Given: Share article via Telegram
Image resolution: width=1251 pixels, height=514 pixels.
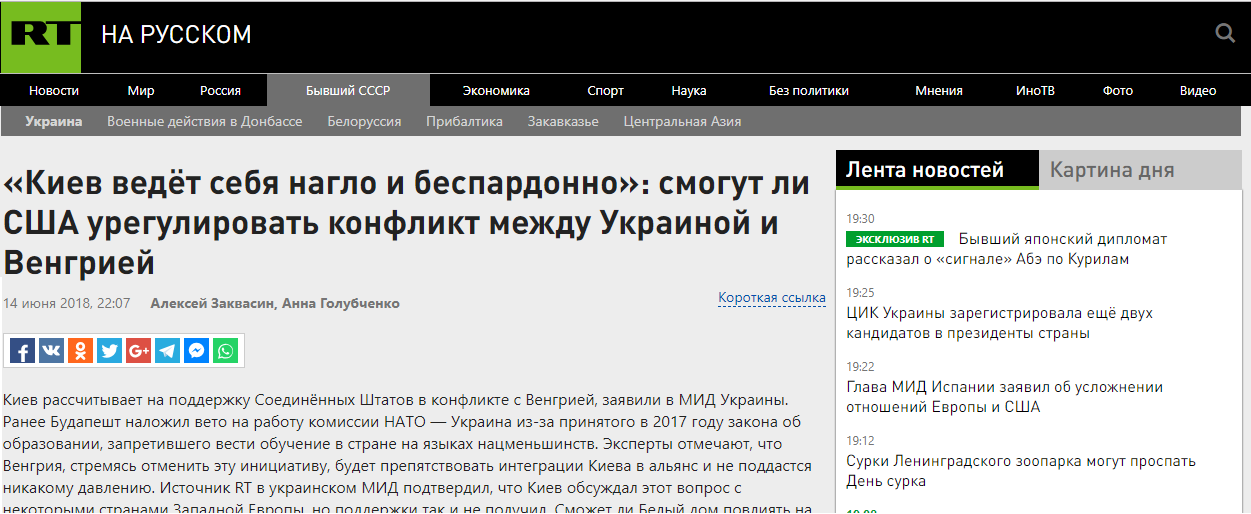Looking at the screenshot, I should click(167, 350).
